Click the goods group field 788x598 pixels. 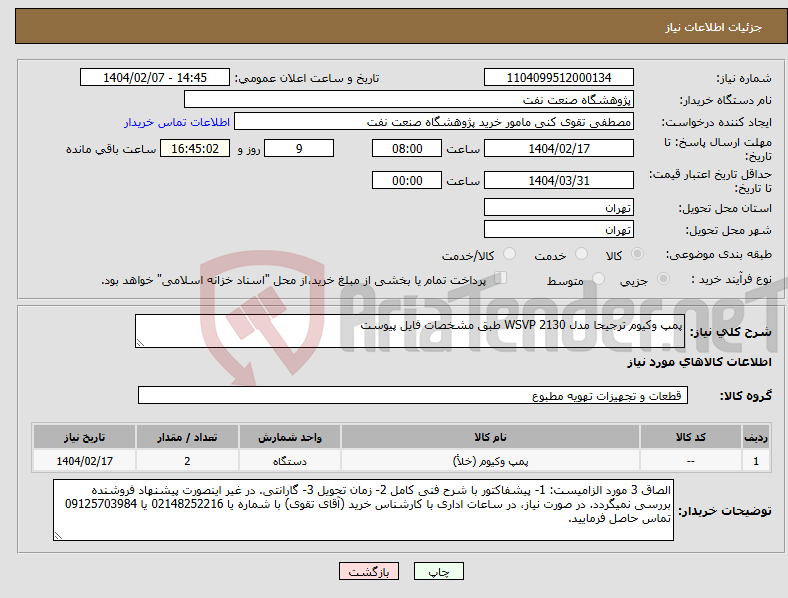413,395
